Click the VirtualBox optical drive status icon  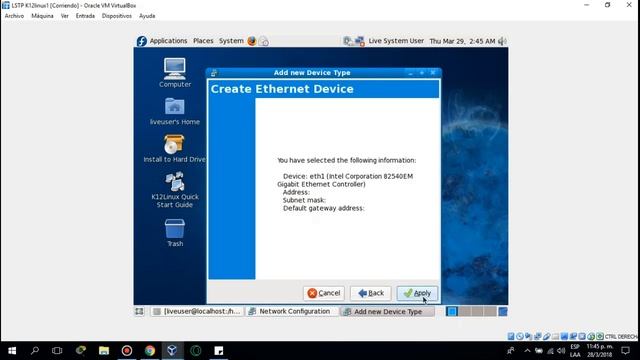[520, 336]
